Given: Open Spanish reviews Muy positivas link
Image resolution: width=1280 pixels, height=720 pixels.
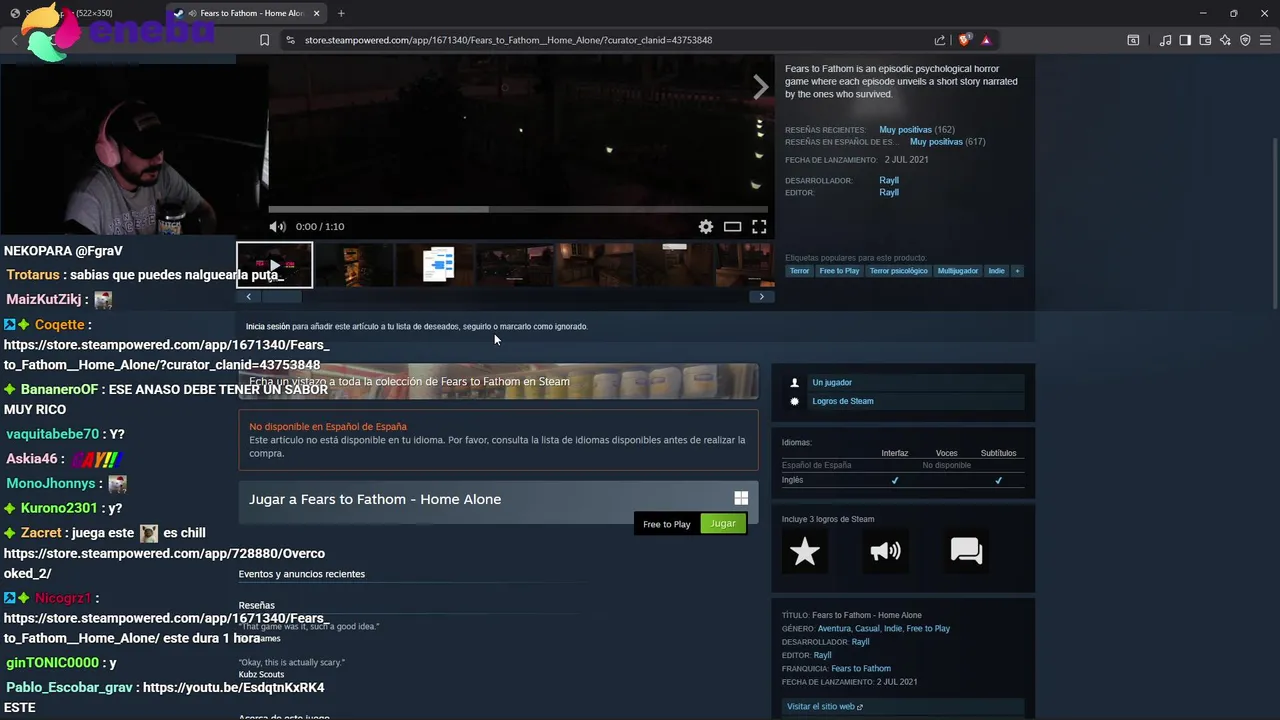Looking at the screenshot, I should 936,142.
